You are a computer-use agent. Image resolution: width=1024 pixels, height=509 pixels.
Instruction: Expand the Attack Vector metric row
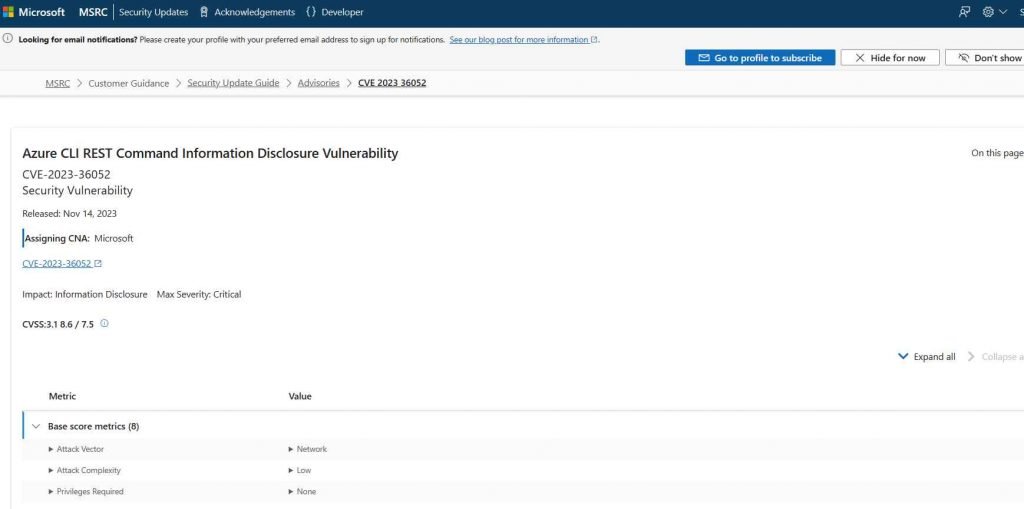pos(51,449)
